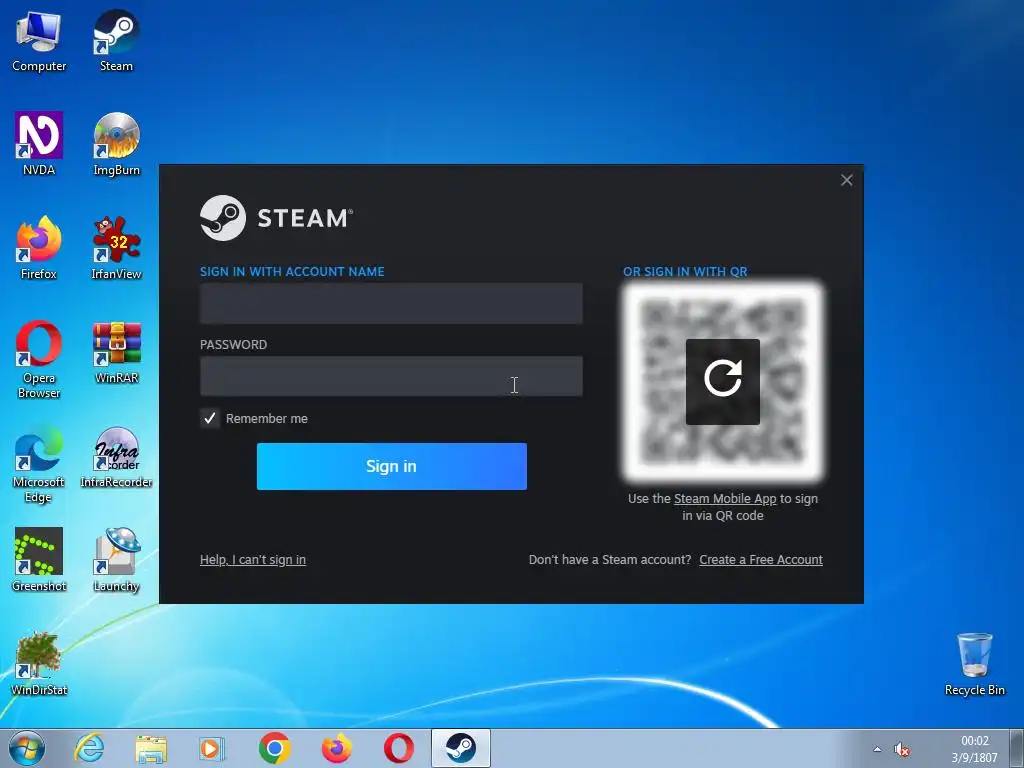The image size is (1024, 768).
Task: Open the taskbar clock and date
Action: point(974,749)
